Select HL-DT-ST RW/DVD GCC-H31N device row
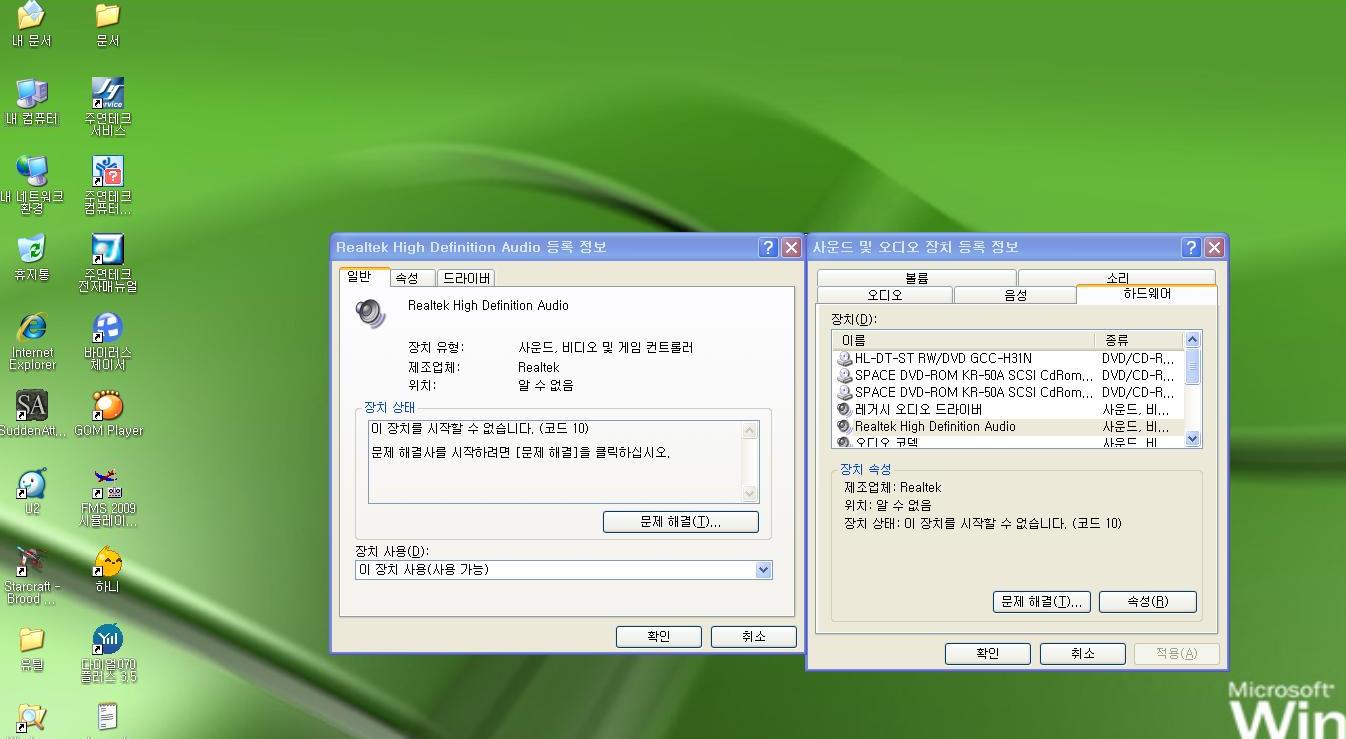 (x=1009, y=358)
